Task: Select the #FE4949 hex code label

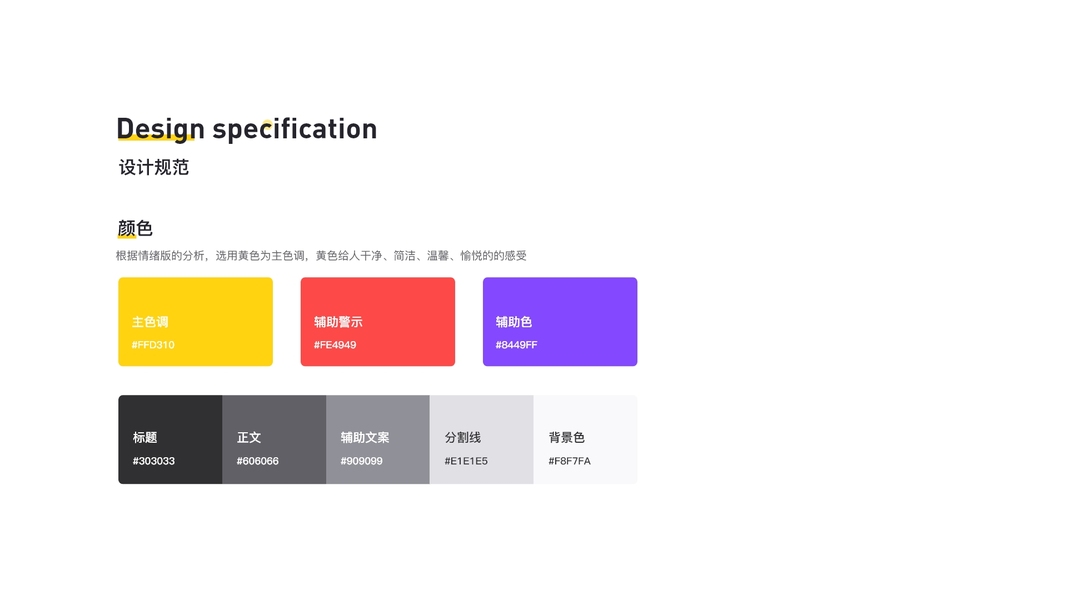Action: [335, 345]
